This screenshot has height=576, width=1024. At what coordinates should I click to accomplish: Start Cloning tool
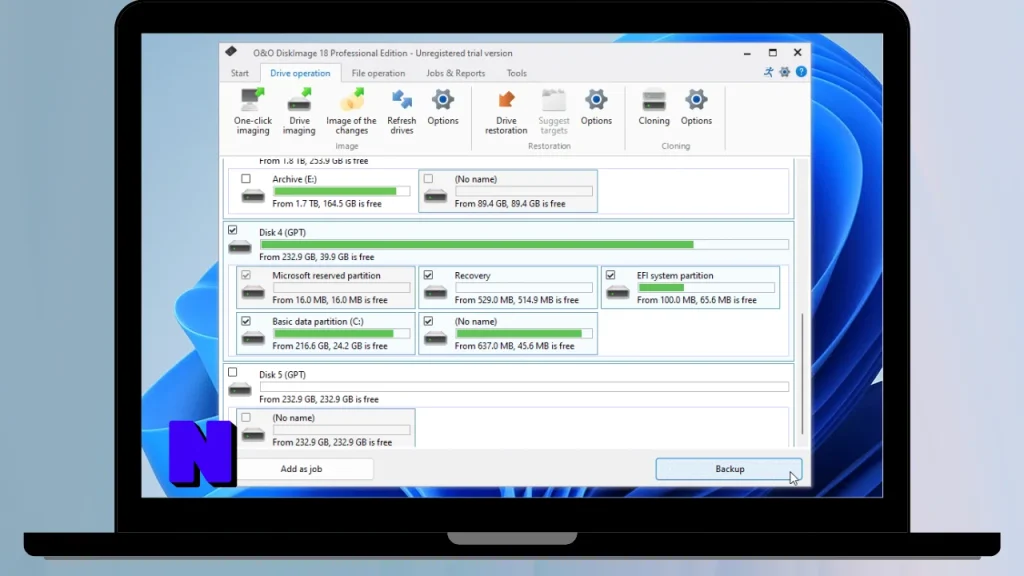tap(654, 108)
